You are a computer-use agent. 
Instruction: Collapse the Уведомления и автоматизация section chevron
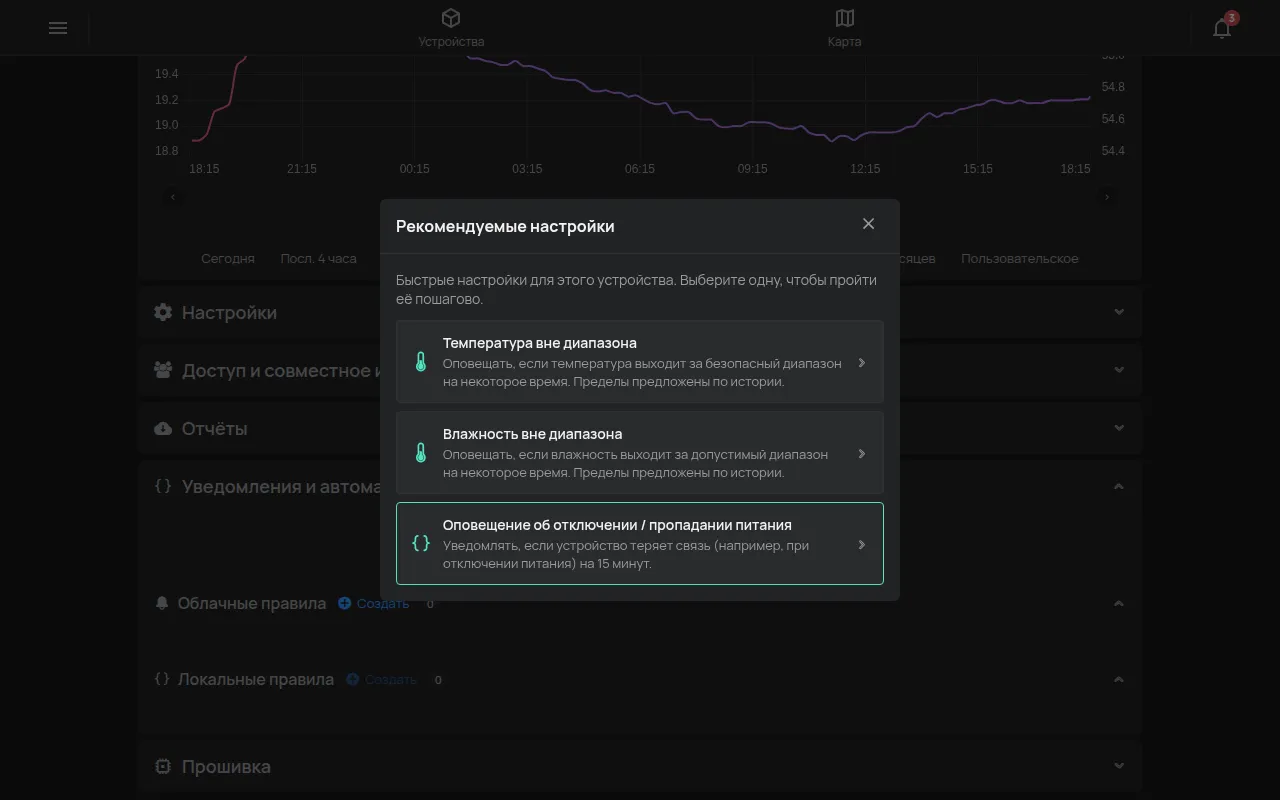pyautogui.click(x=1119, y=486)
